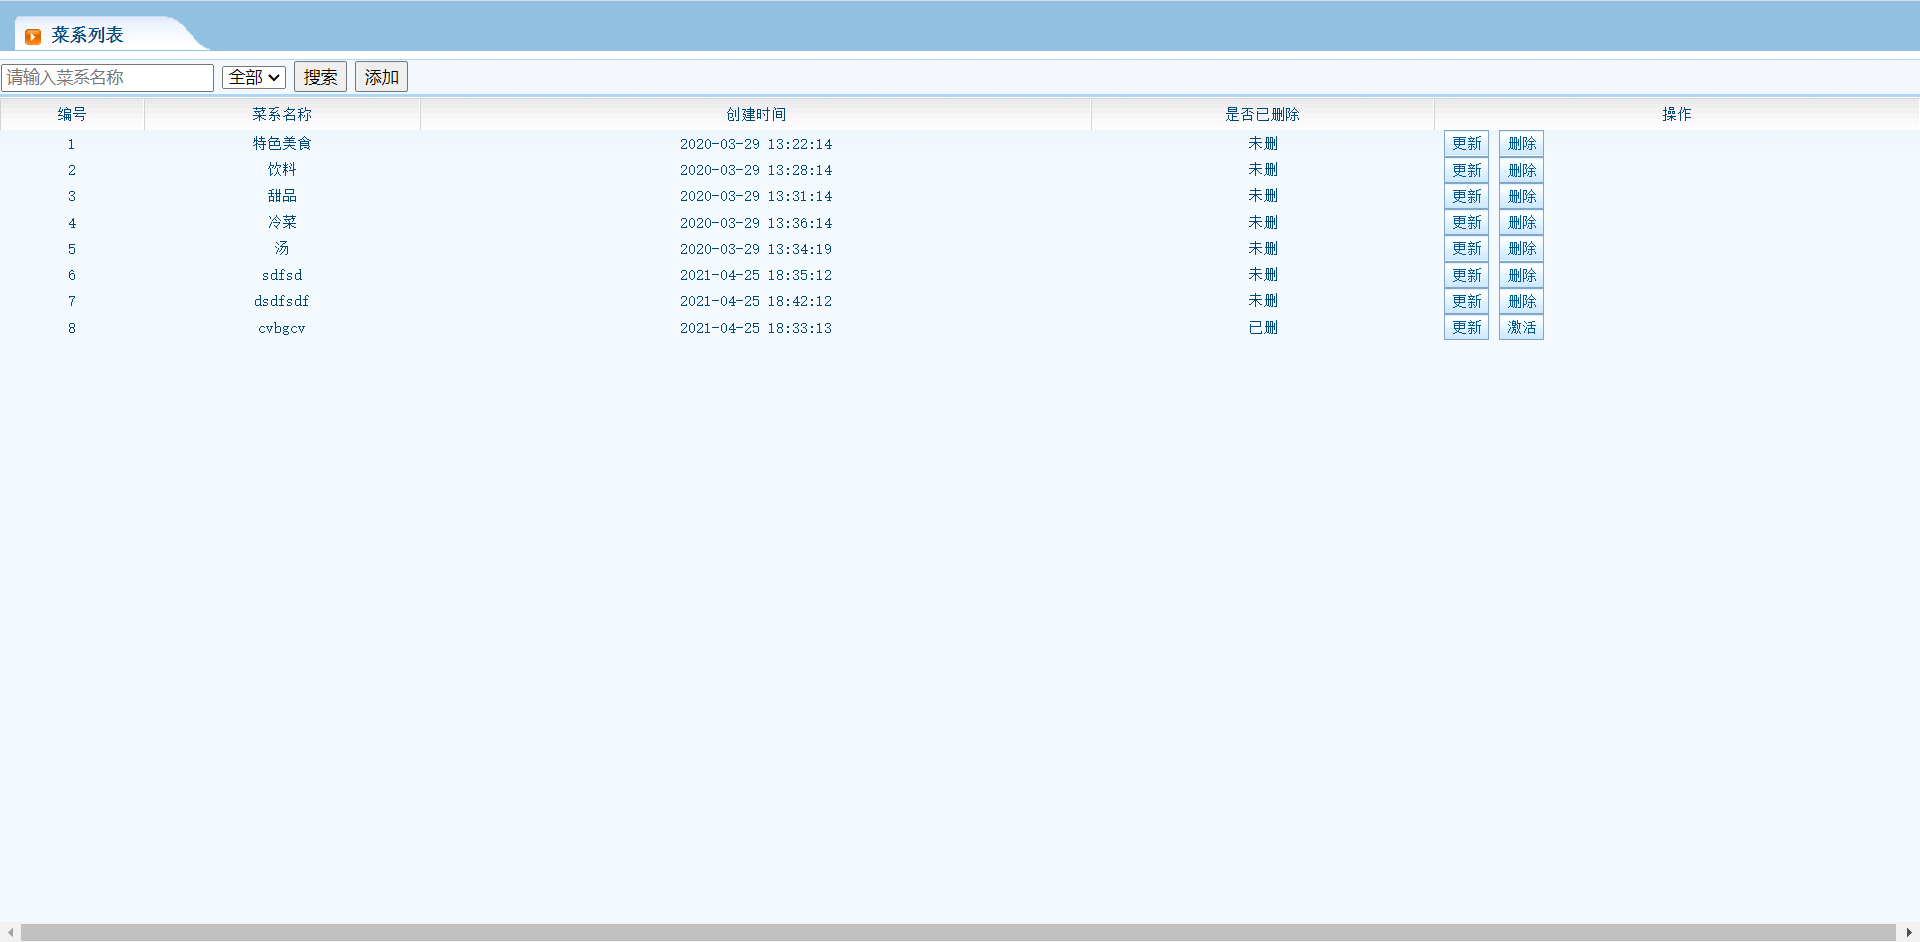This screenshot has height=942, width=1920.
Task: Click timestamp 2021-04-25 18:33:13
Action: tap(756, 328)
